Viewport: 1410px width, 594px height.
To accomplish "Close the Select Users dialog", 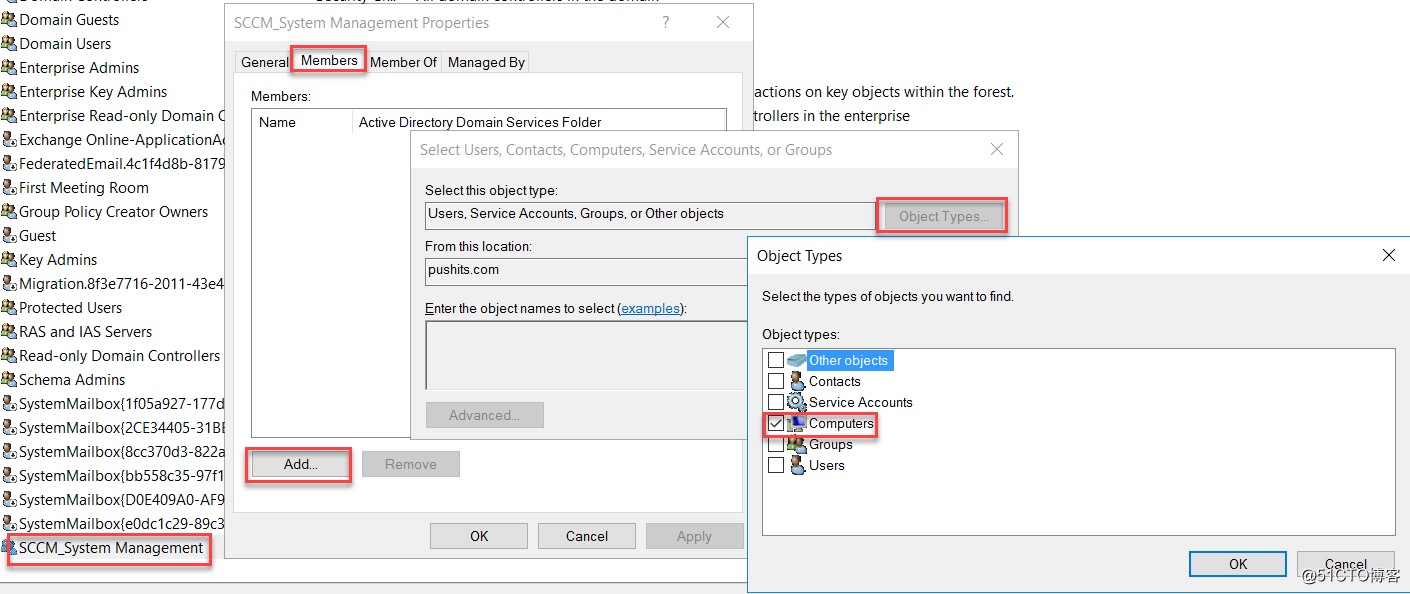I will (996, 150).
